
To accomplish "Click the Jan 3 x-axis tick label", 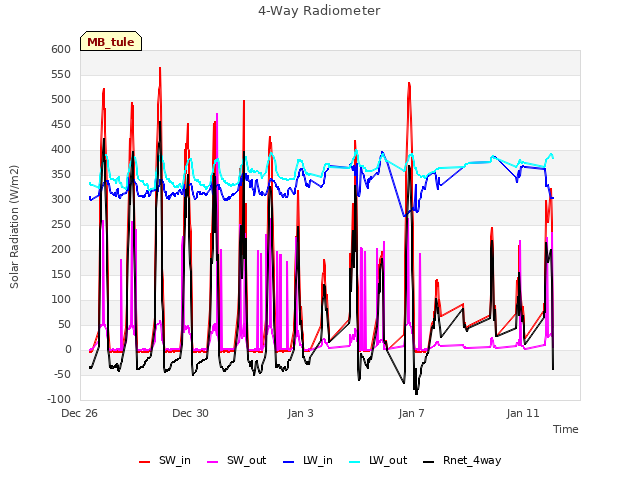I will pos(301,413).
